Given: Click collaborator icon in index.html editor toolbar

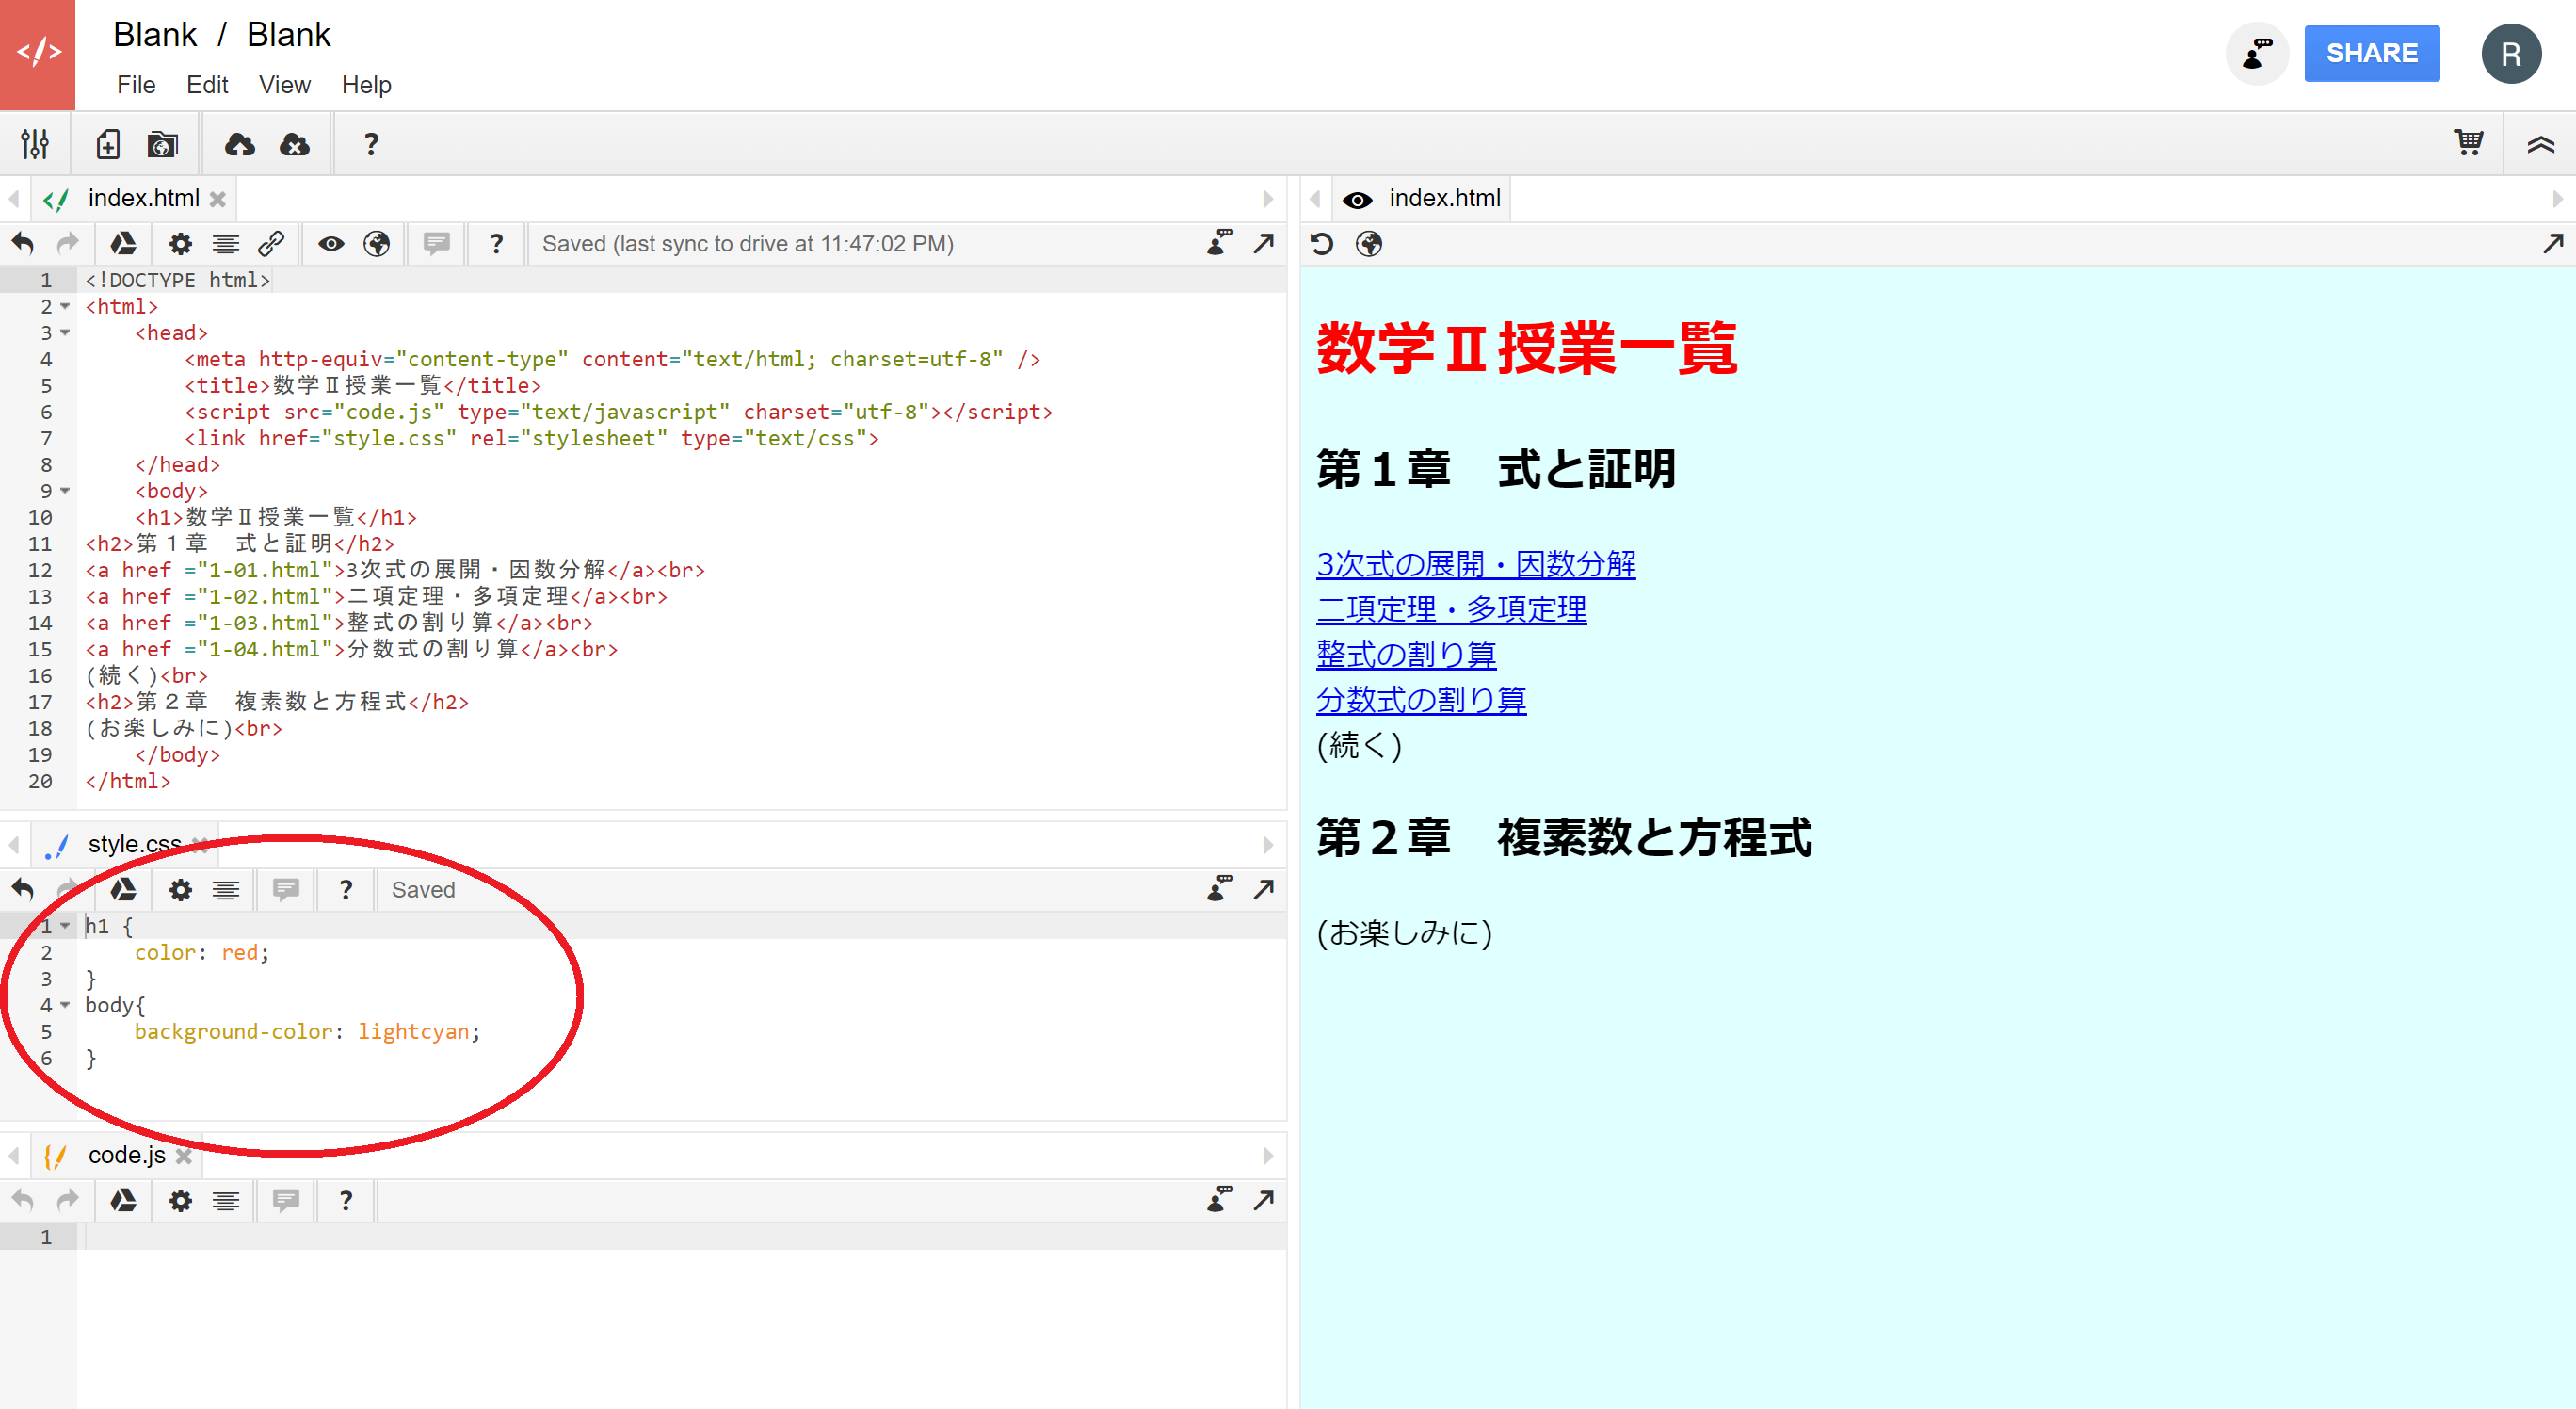Looking at the screenshot, I should pos(1219,243).
